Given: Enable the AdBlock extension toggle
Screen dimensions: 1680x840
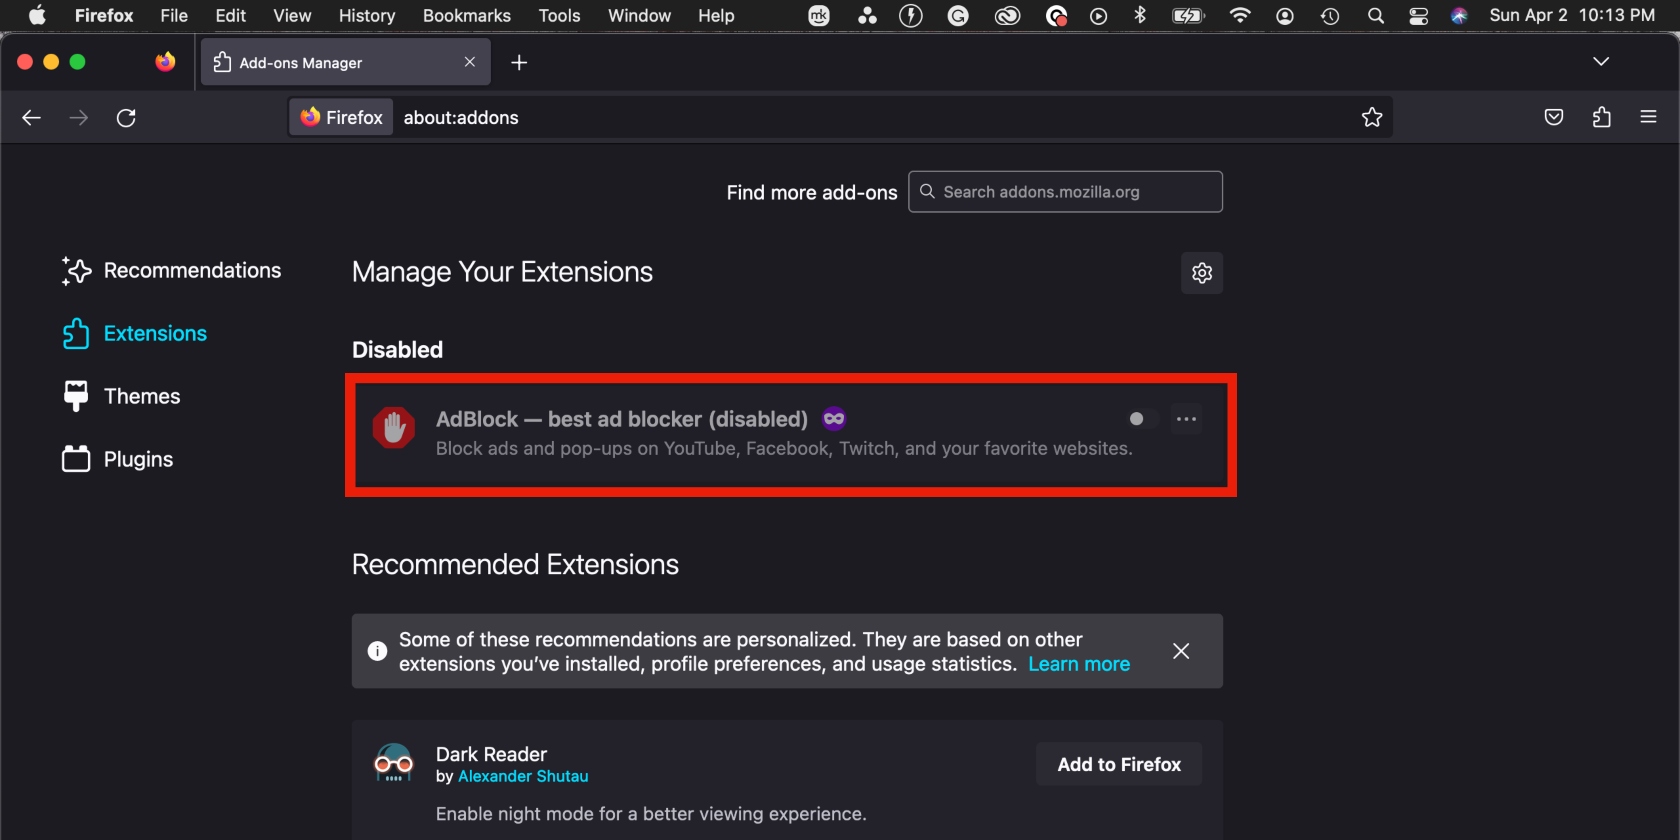Looking at the screenshot, I should (1142, 419).
